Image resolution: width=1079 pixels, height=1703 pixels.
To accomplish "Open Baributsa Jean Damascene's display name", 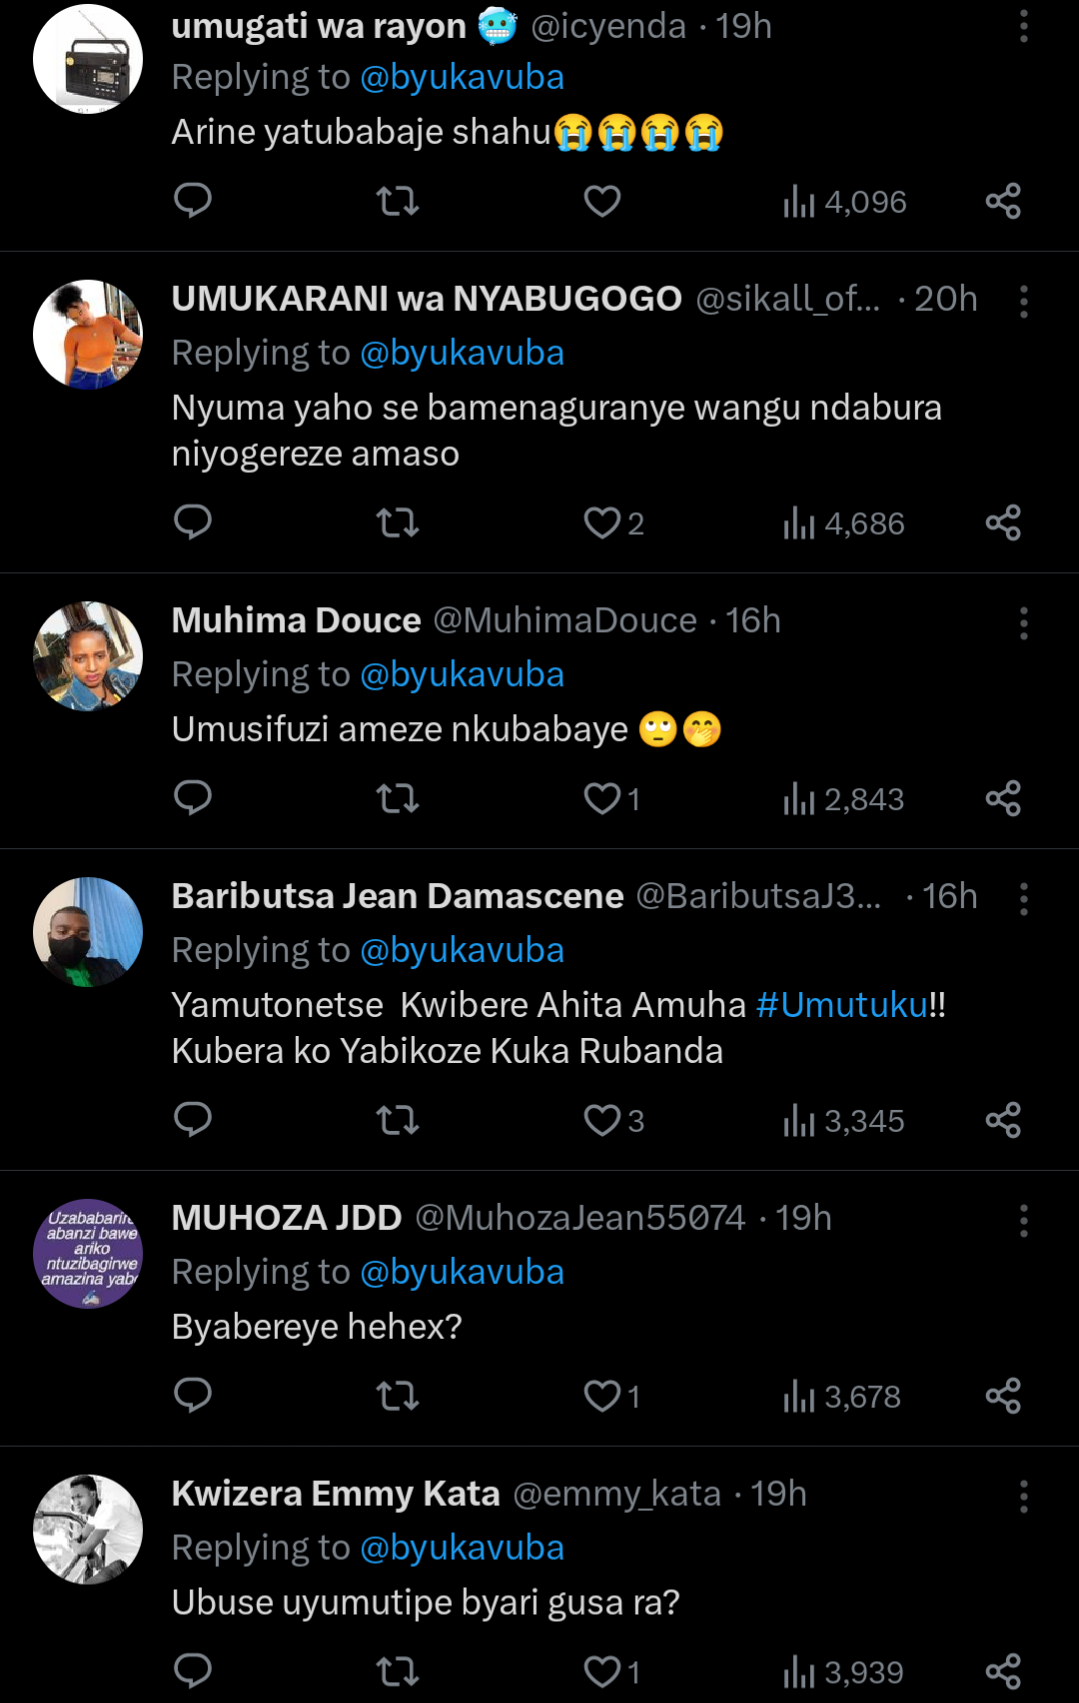I will pos(397,897).
